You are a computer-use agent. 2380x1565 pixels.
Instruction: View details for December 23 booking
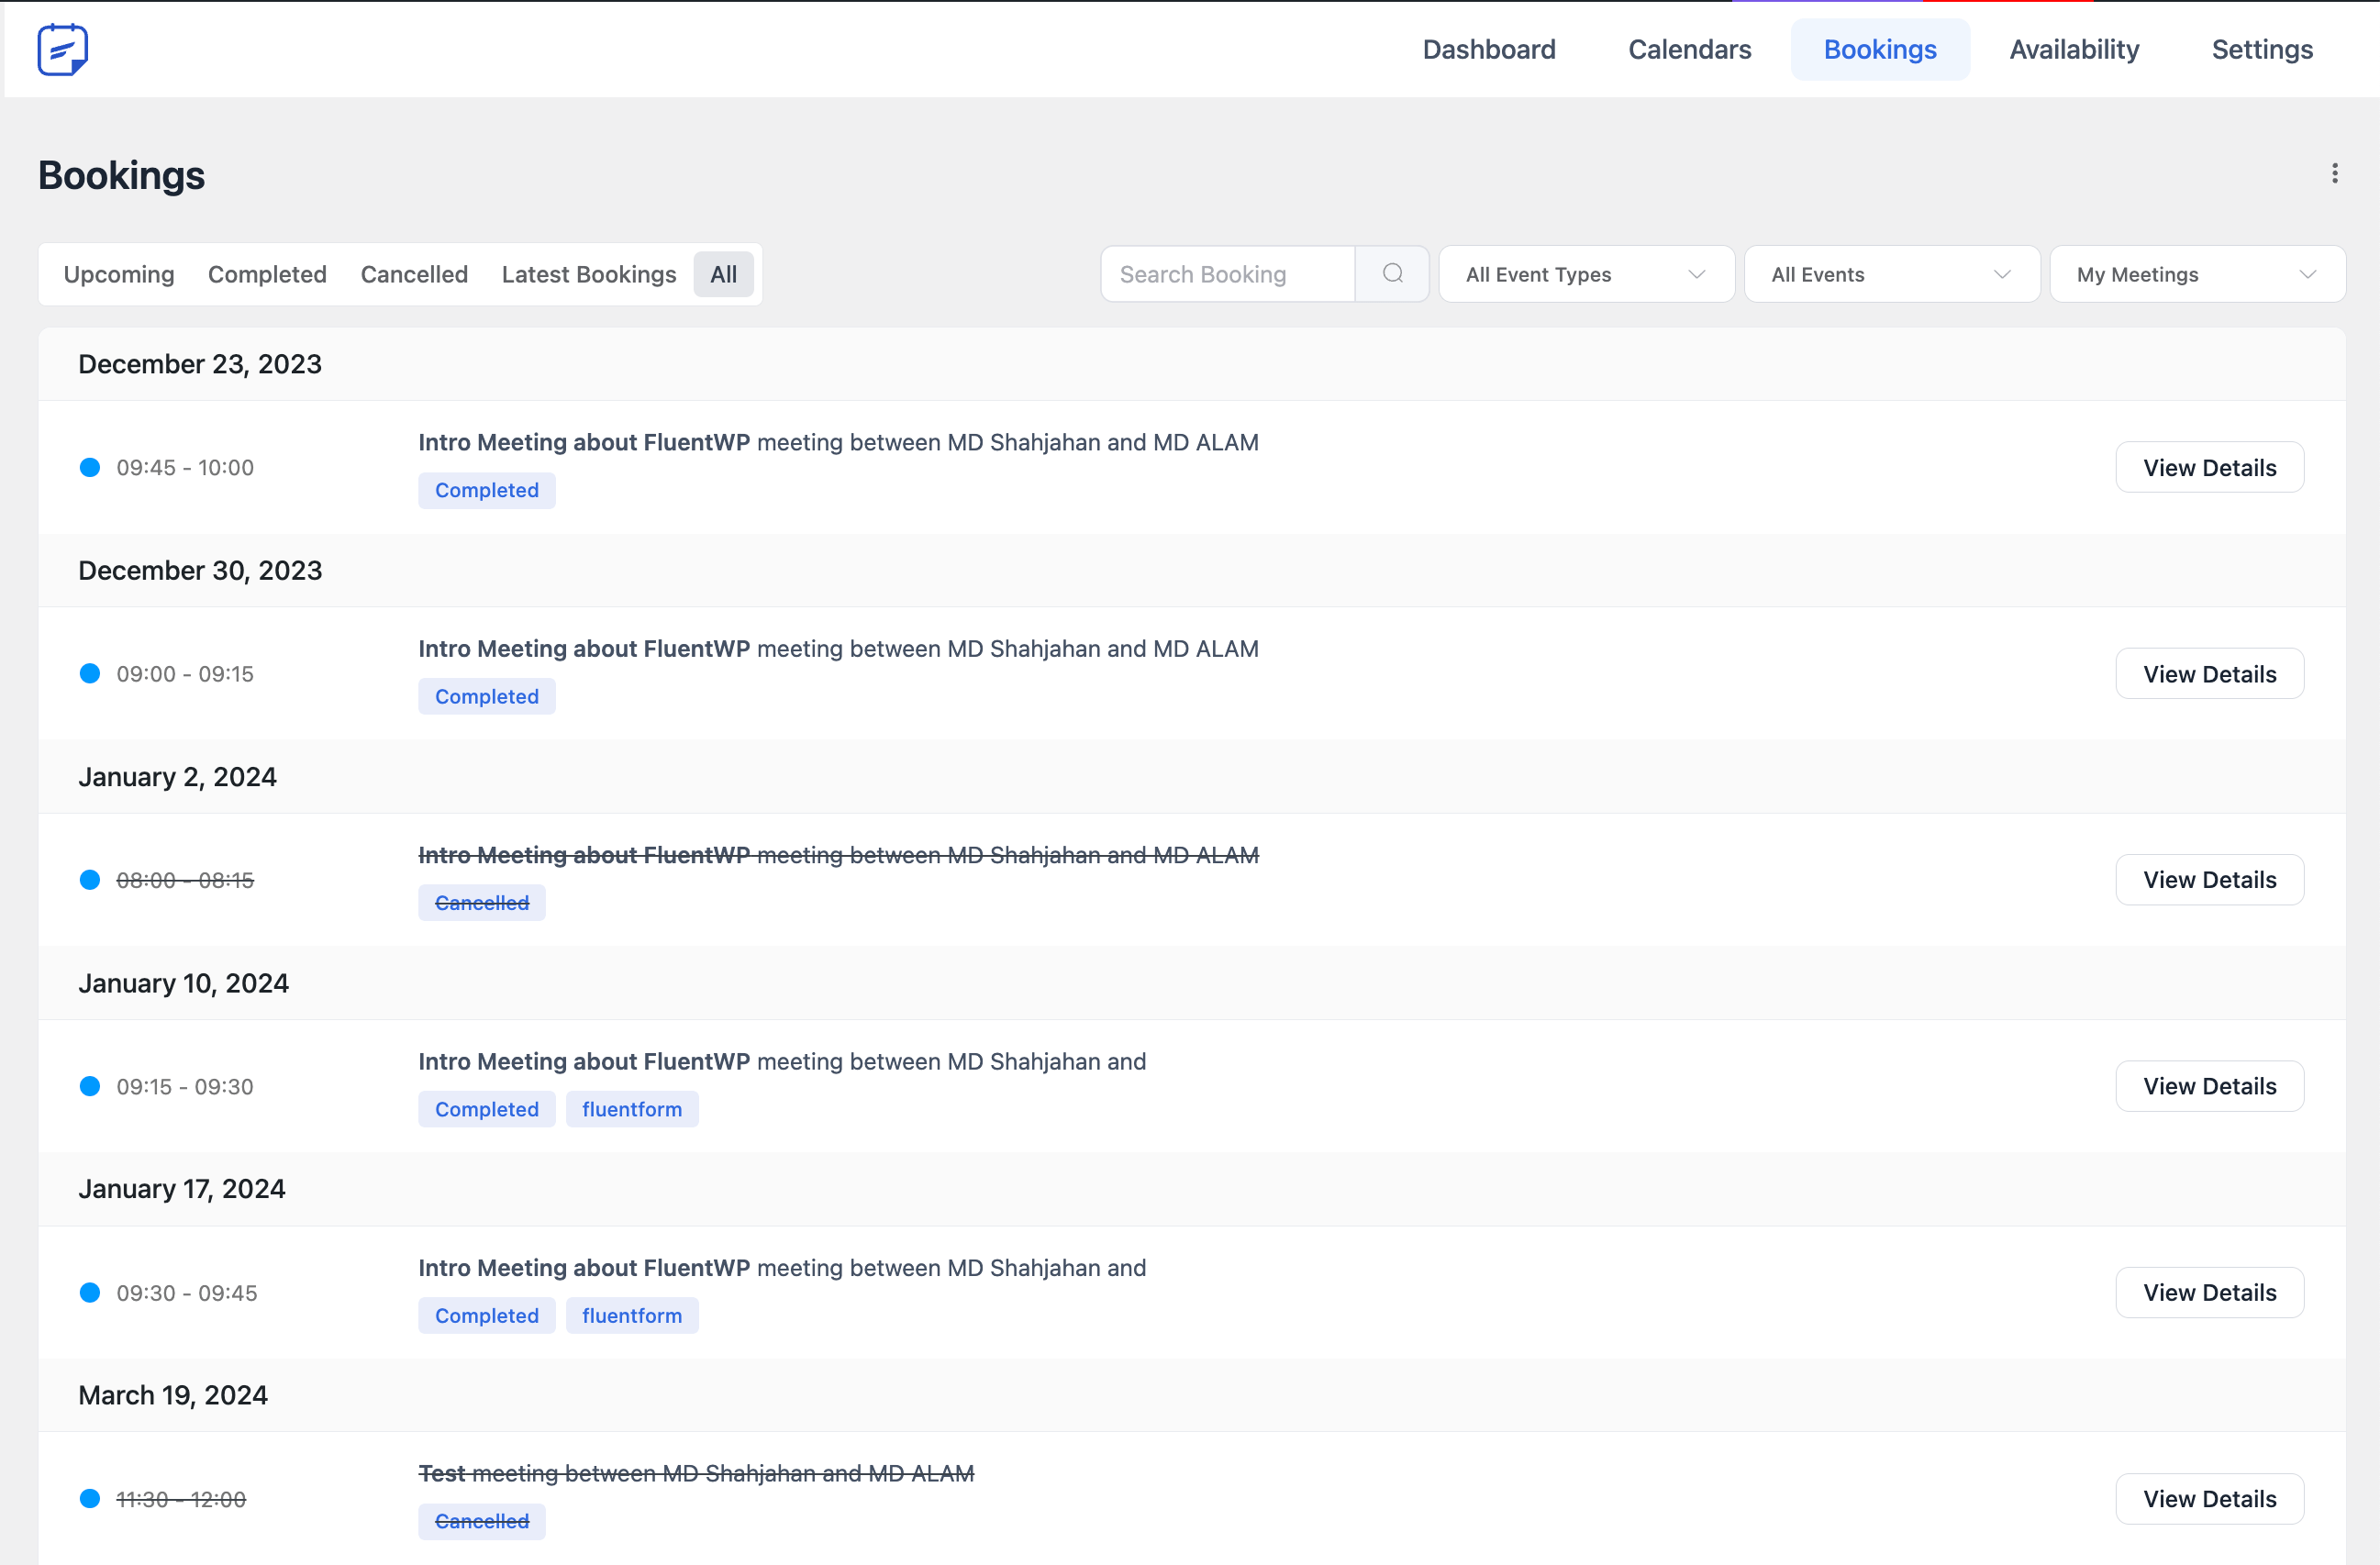point(2210,466)
